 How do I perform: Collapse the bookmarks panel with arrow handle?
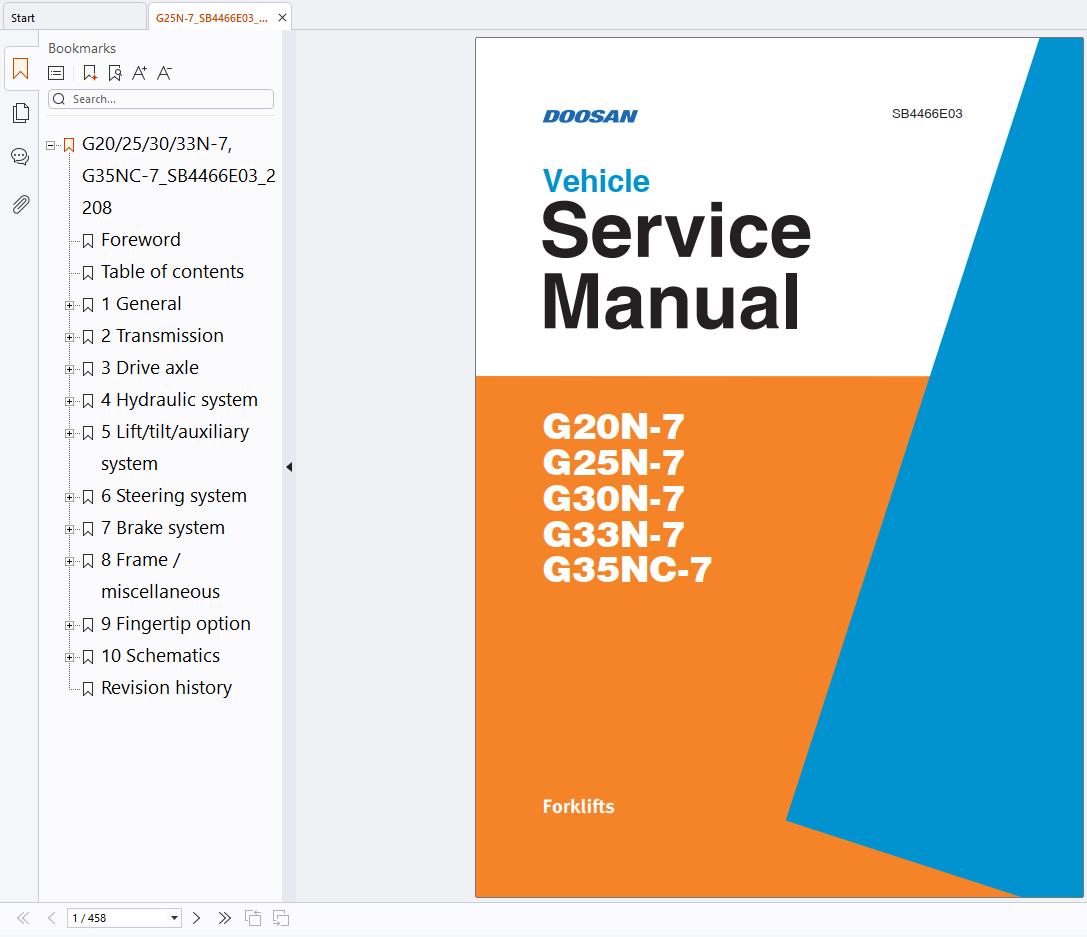[289, 467]
